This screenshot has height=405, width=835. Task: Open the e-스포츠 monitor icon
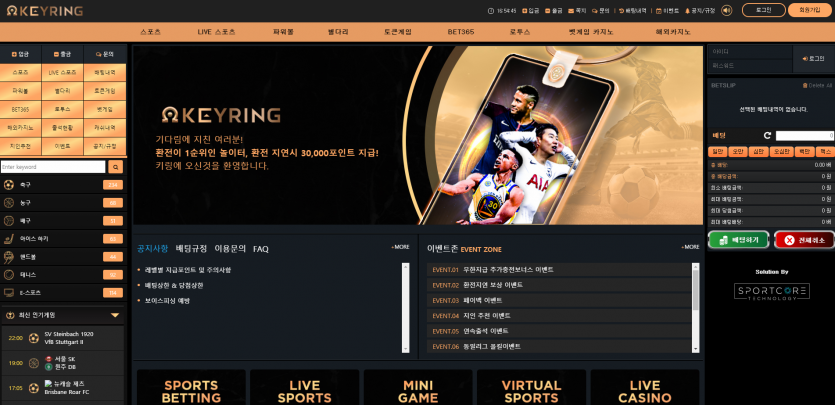tap(9, 293)
